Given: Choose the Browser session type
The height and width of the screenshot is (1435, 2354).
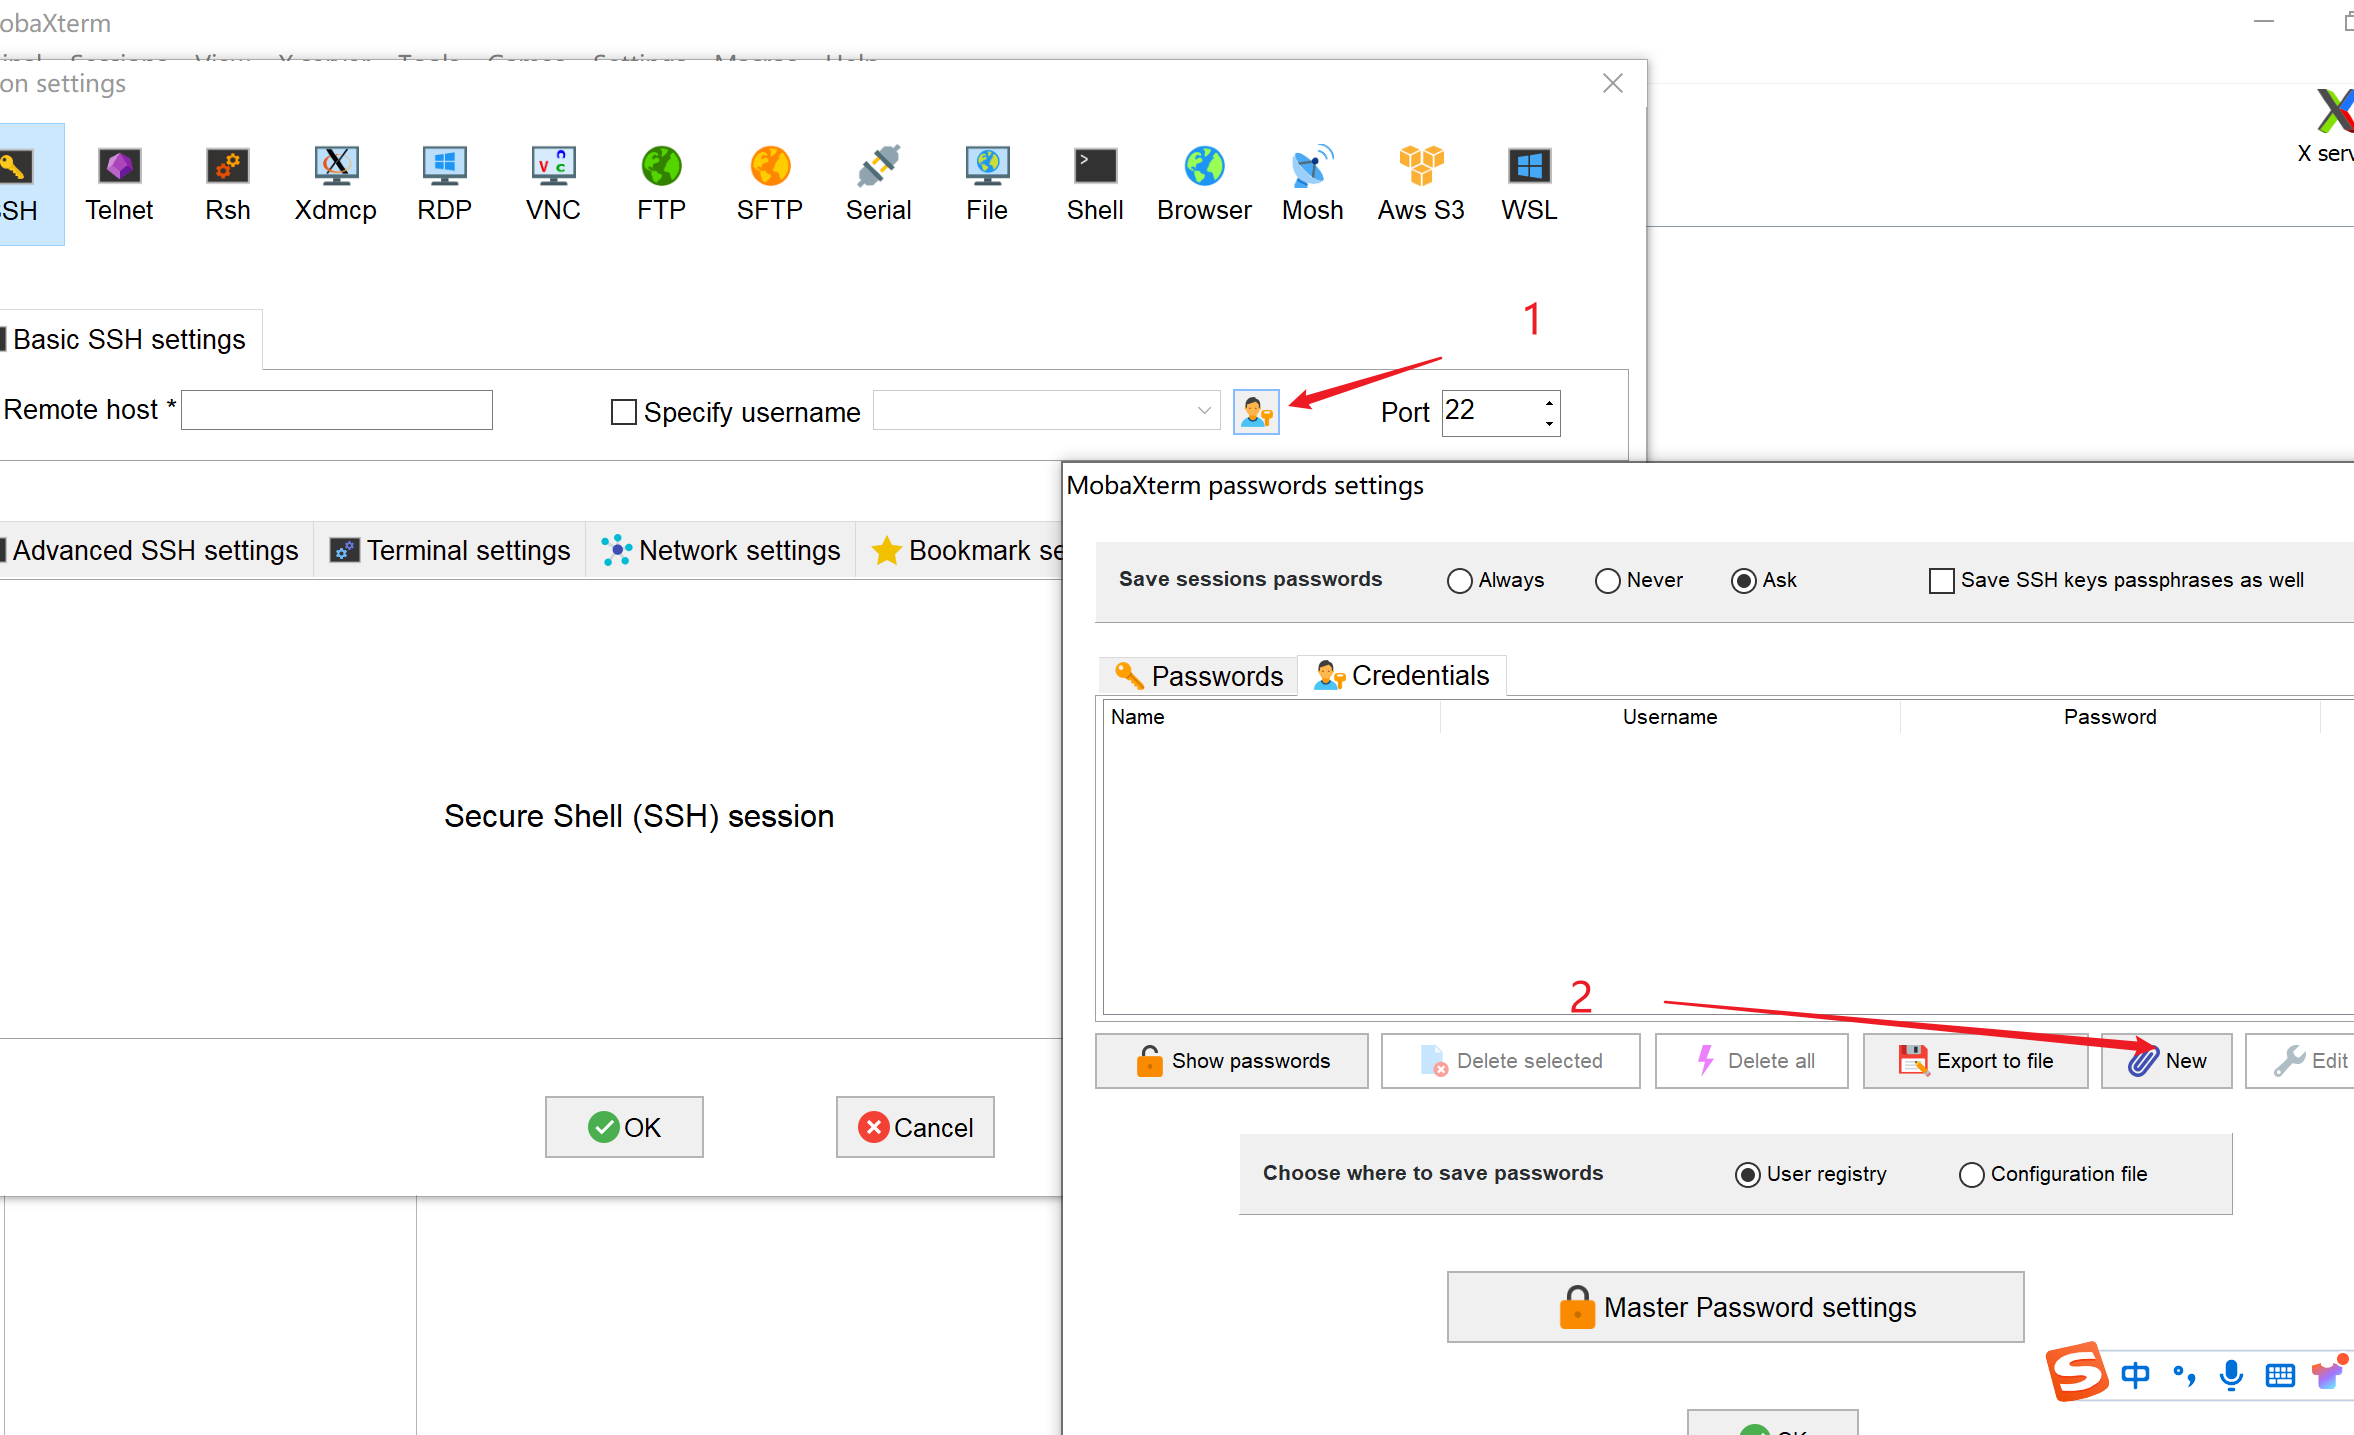Looking at the screenshot, I should 1204,184.
